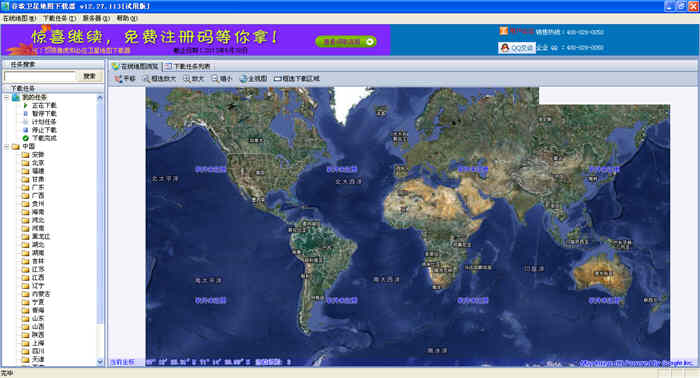Collapse the 中国 folder tree node
This screenshot has height=378, width=700.
[x=7, y=146]
